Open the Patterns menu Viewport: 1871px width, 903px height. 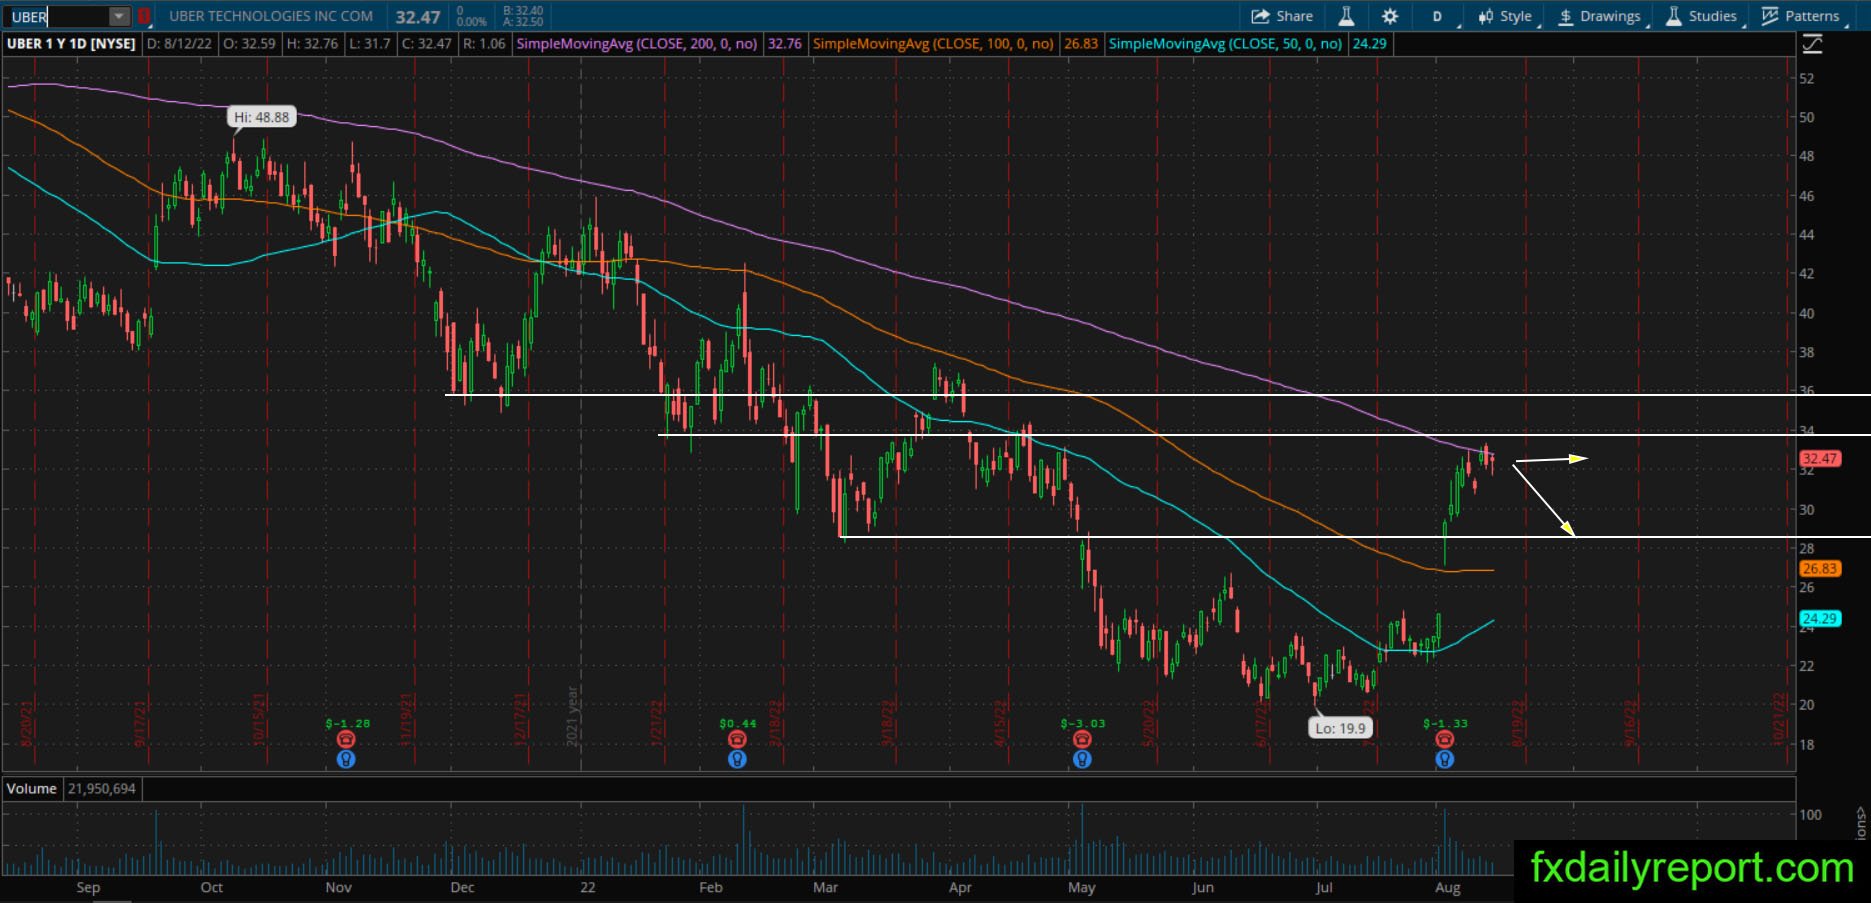pos(1801,16)
